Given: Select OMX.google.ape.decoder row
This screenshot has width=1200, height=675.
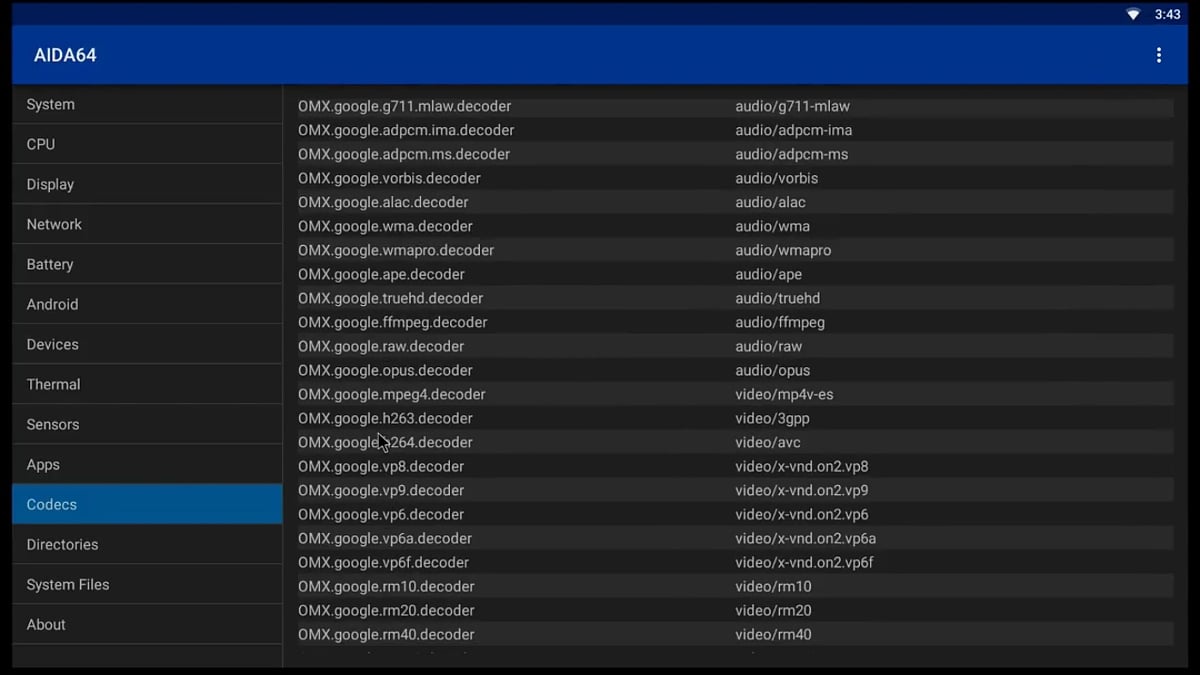Looking at the screenshot, I should pos(735,274).
